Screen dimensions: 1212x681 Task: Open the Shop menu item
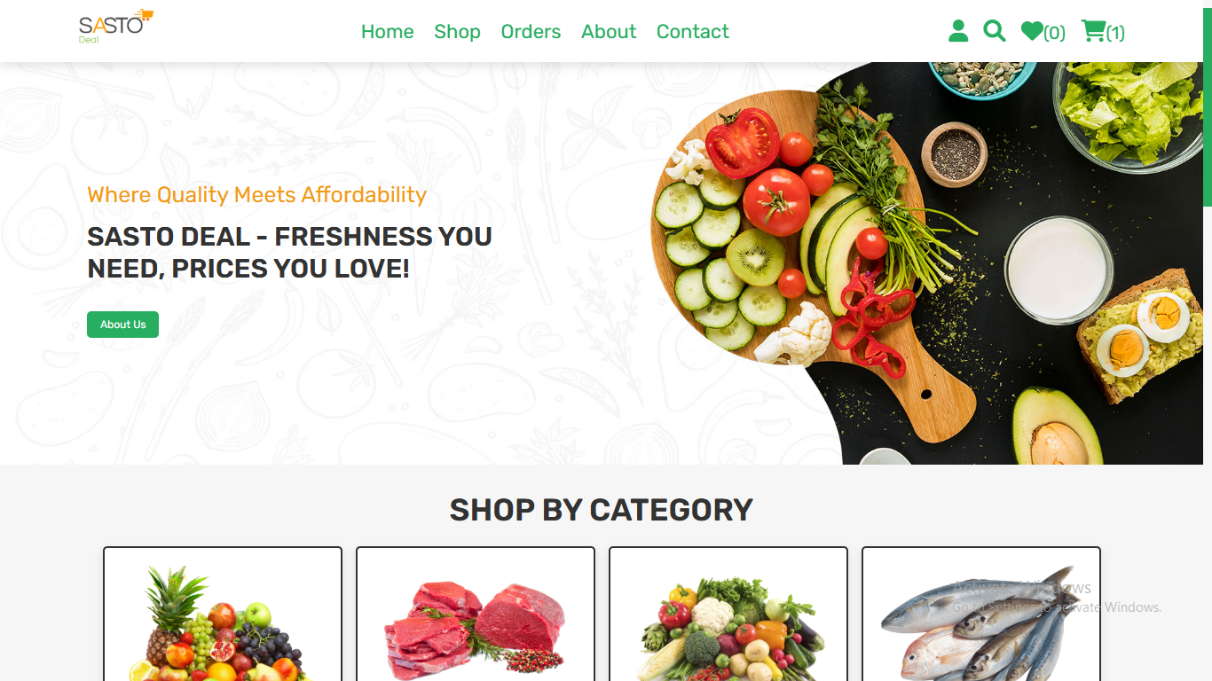click(457, 32)
